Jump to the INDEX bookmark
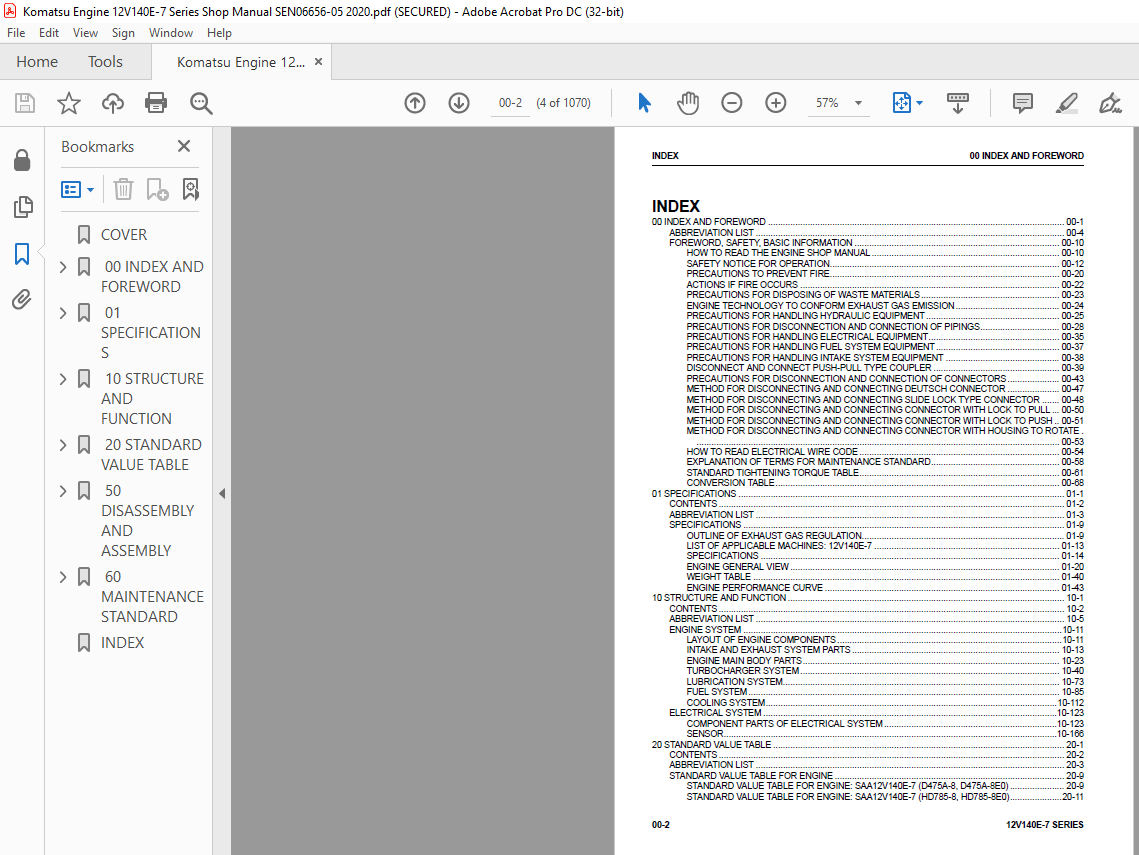Screen dimensions: 1139x855 [x=122, y=643]
